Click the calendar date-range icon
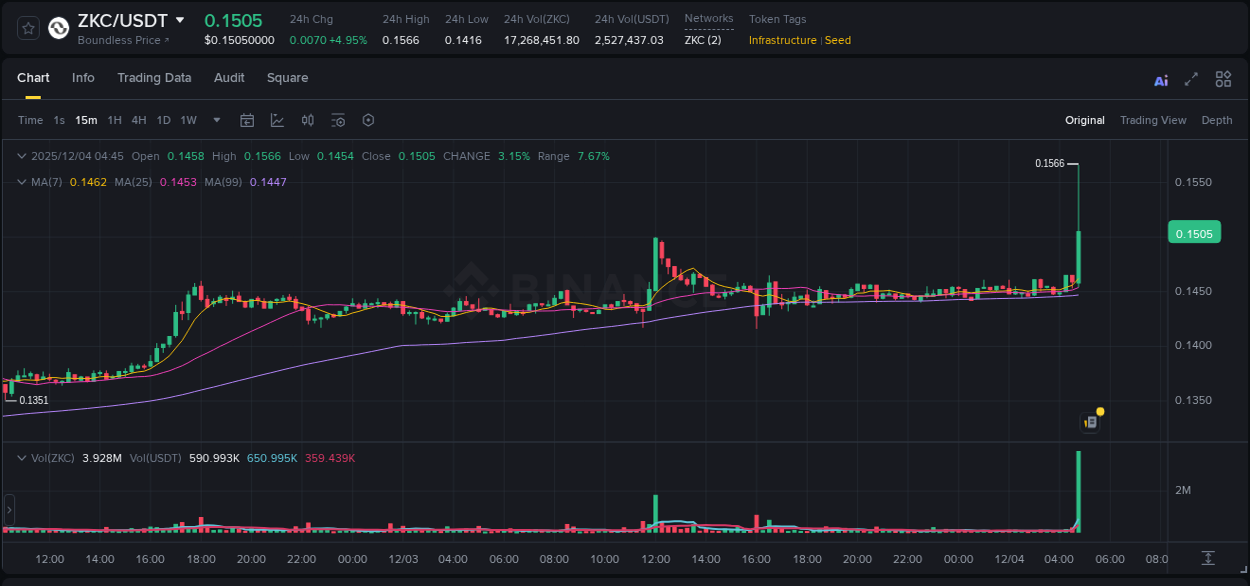The height and width of the screenshot is (586, 1250). point(247,120)
